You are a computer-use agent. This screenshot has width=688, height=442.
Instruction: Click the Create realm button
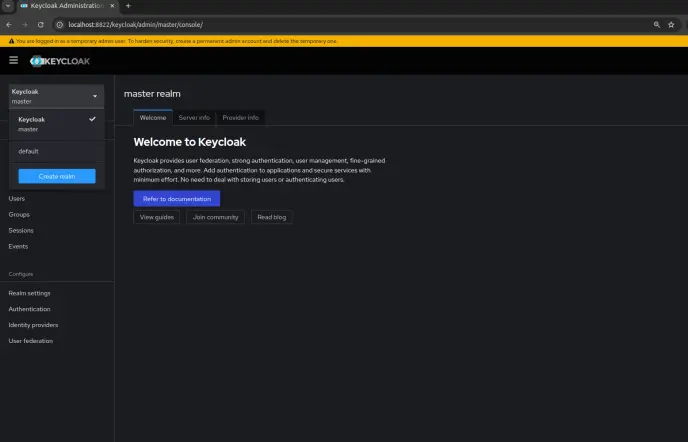(x=57, y=176)
